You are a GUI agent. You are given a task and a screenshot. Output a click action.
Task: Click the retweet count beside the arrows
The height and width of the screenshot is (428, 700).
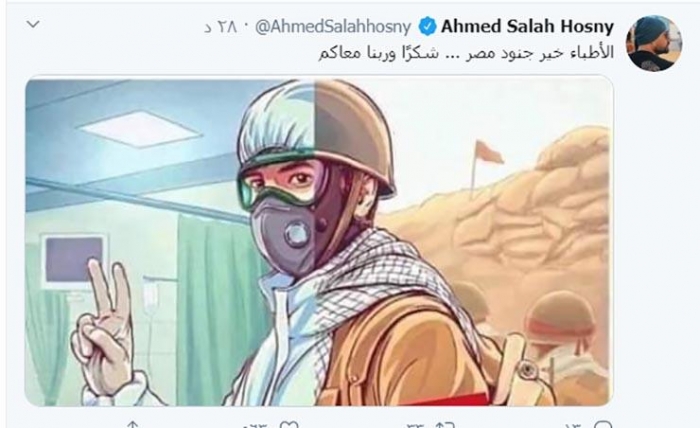(x=415, y=425)
